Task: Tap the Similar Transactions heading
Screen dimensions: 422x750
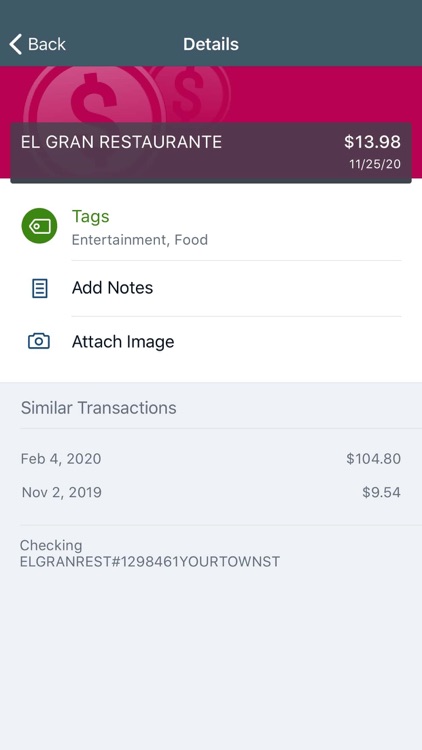Action: coord(99,408)
